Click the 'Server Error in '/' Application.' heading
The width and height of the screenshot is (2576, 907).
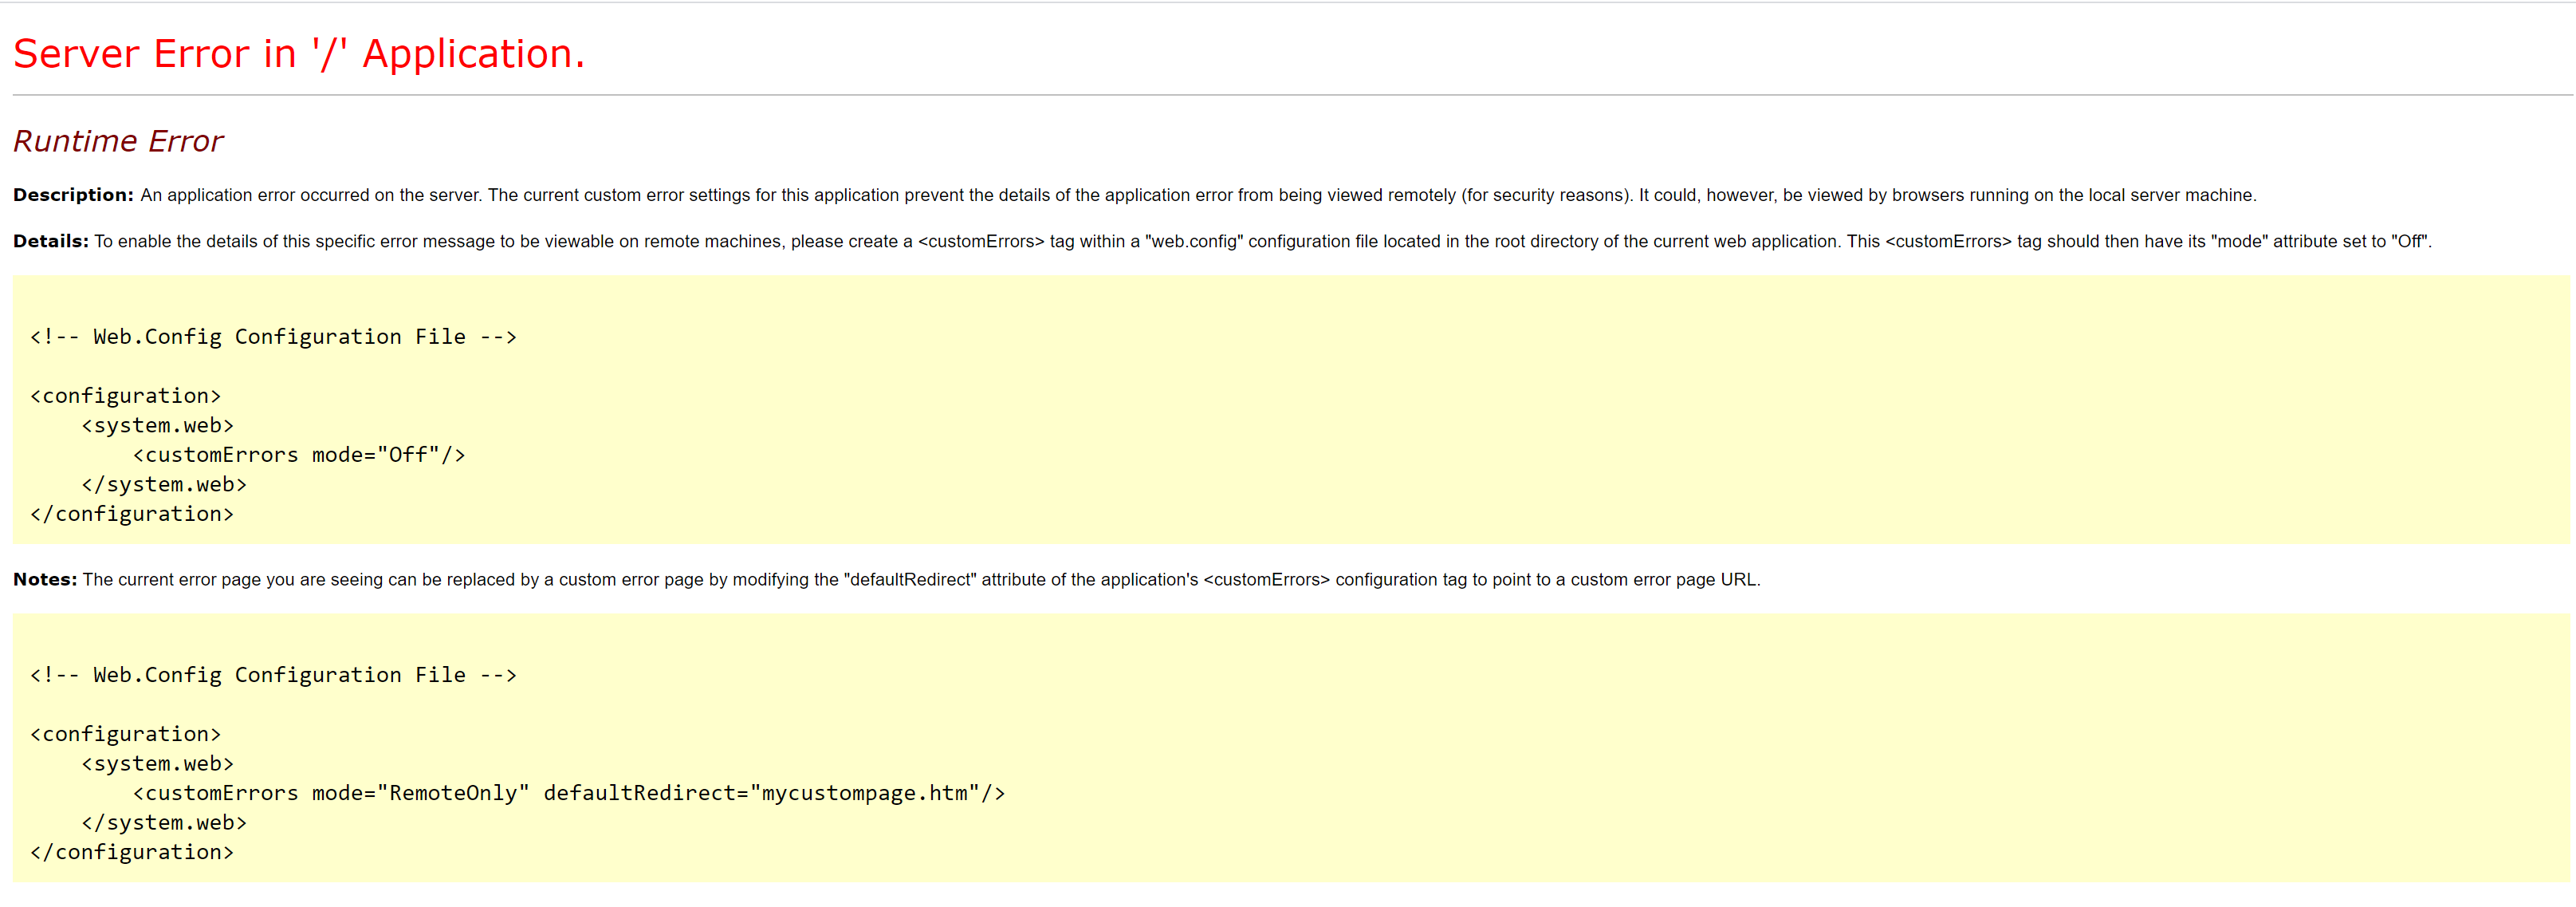click(298, 54)
